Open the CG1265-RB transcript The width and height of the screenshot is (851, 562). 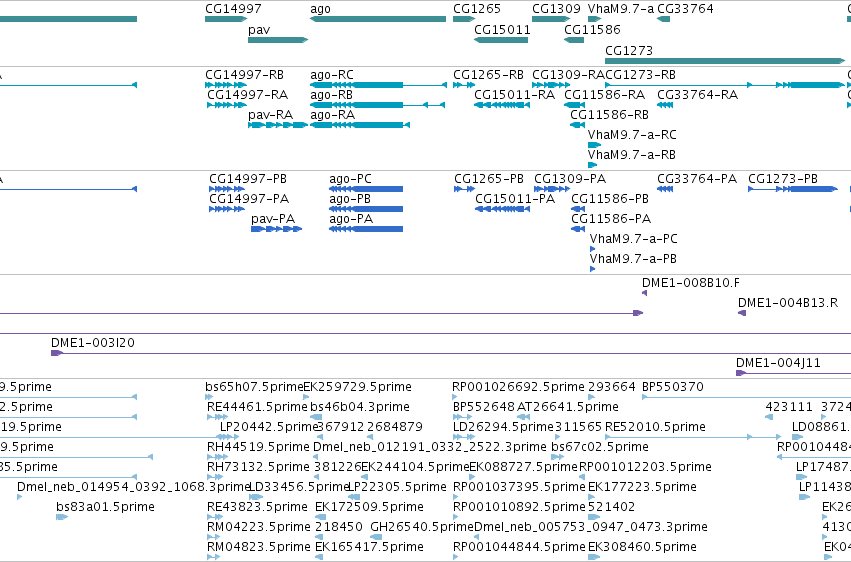(x=488, y=74)
